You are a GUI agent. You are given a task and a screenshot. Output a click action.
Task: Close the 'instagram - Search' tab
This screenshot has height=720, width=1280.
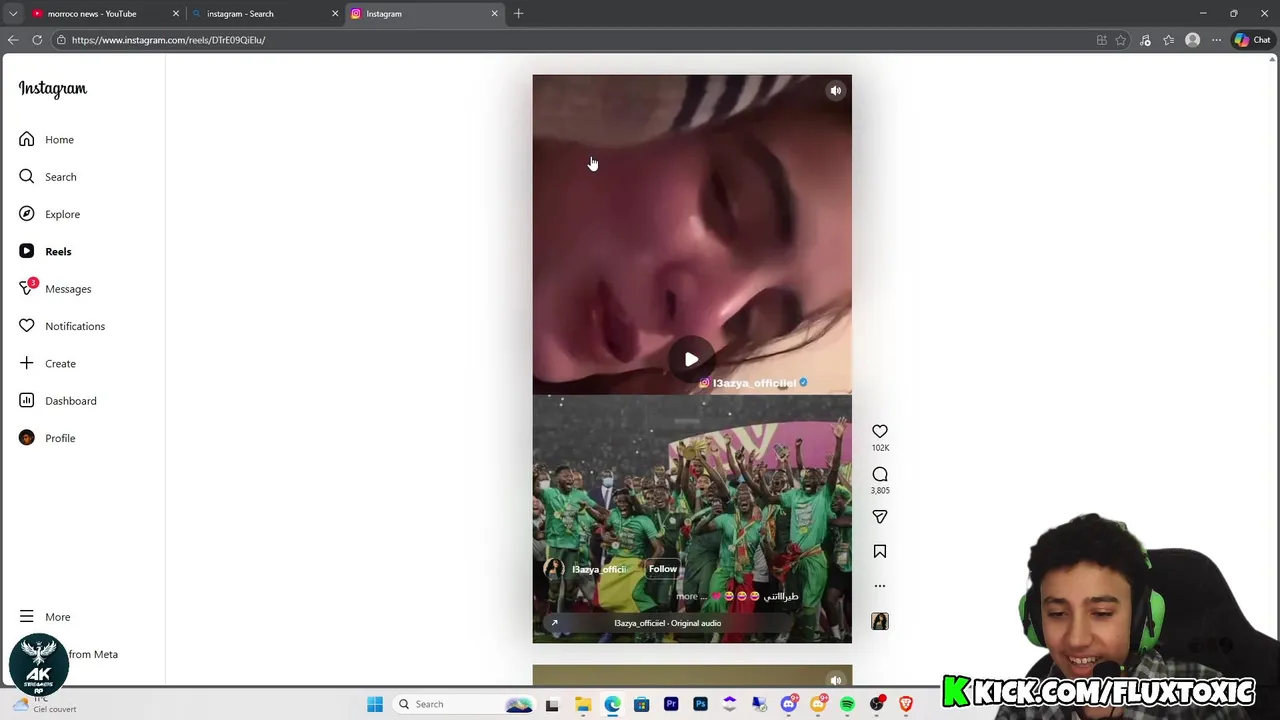click(335, 14)
